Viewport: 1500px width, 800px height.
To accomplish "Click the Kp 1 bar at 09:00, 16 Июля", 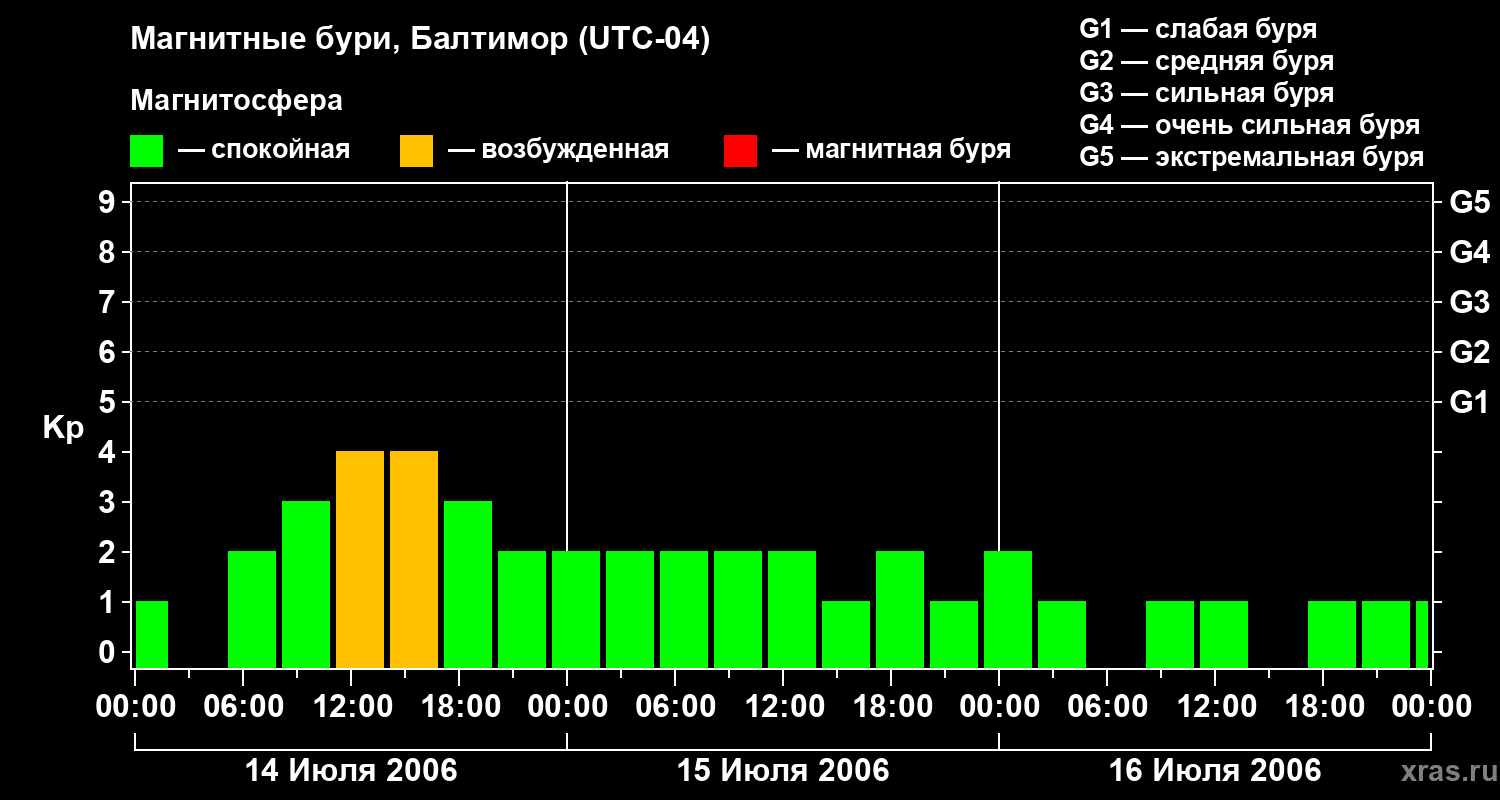I will 1170,635.
